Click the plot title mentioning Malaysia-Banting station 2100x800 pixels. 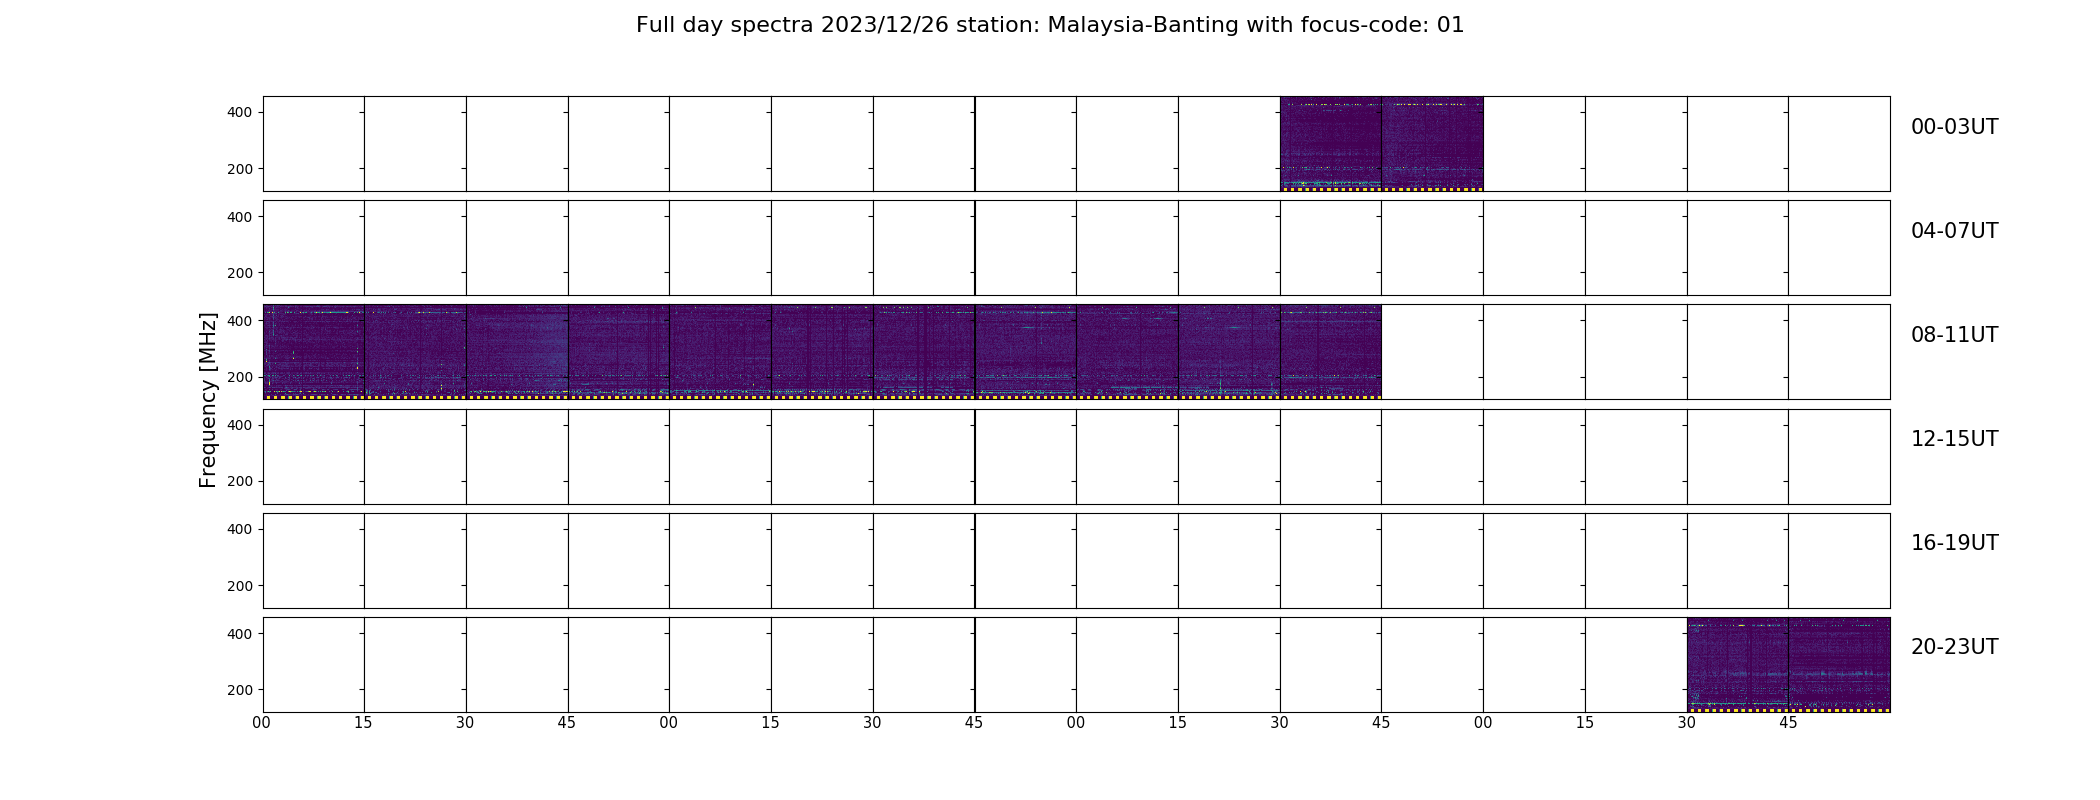click(1050, 25)
